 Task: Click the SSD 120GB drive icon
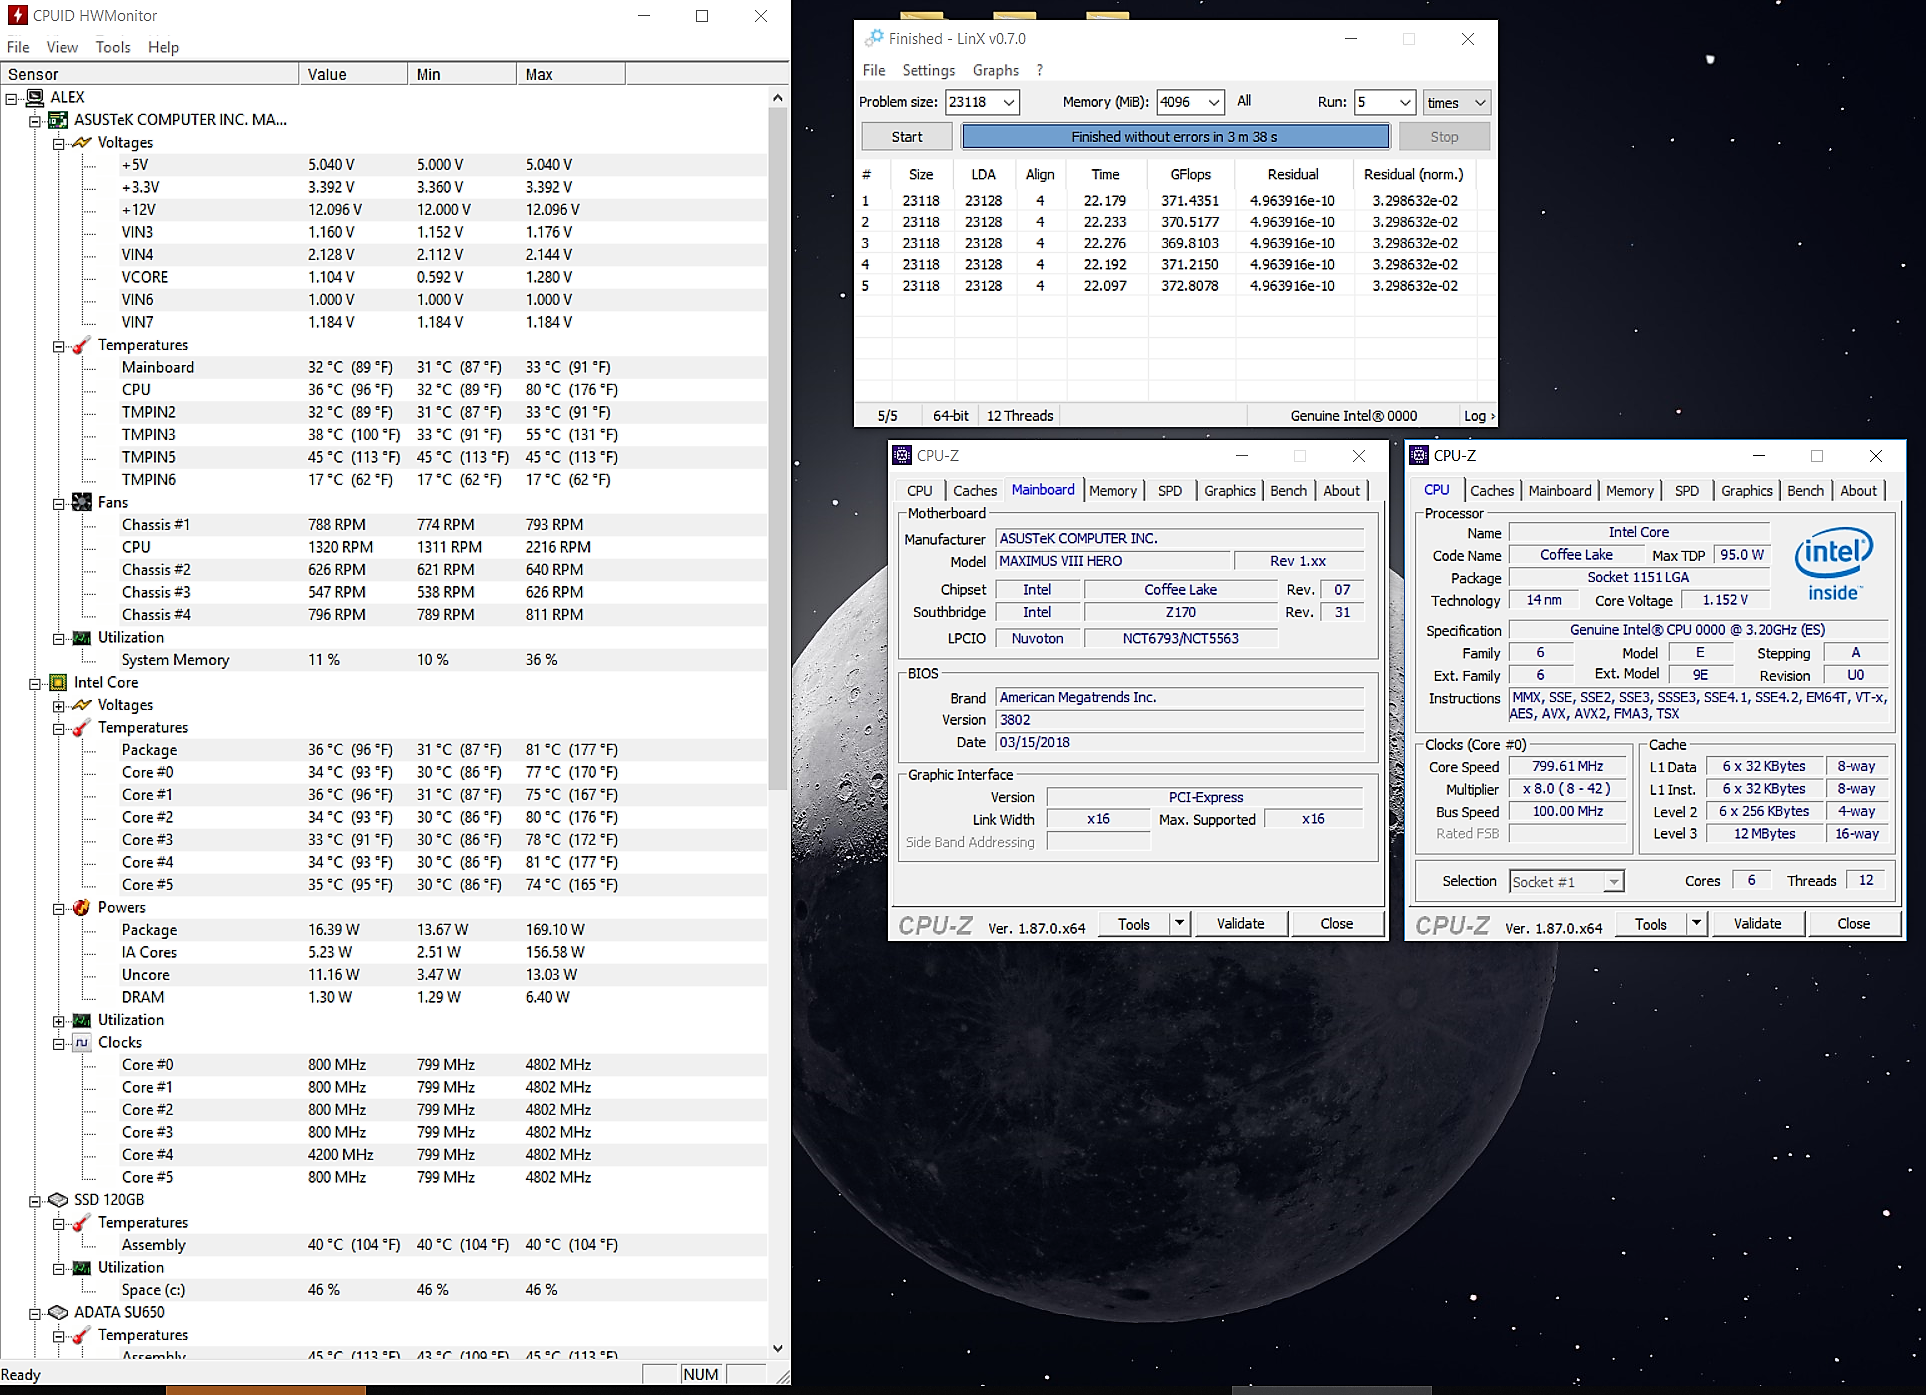[58, 1200]
